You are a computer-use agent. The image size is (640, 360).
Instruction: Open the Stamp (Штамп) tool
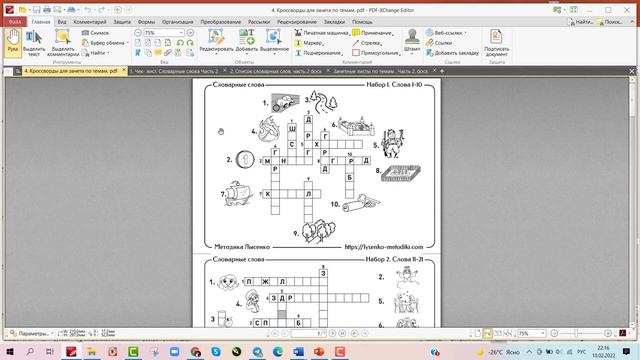(412, 42)
